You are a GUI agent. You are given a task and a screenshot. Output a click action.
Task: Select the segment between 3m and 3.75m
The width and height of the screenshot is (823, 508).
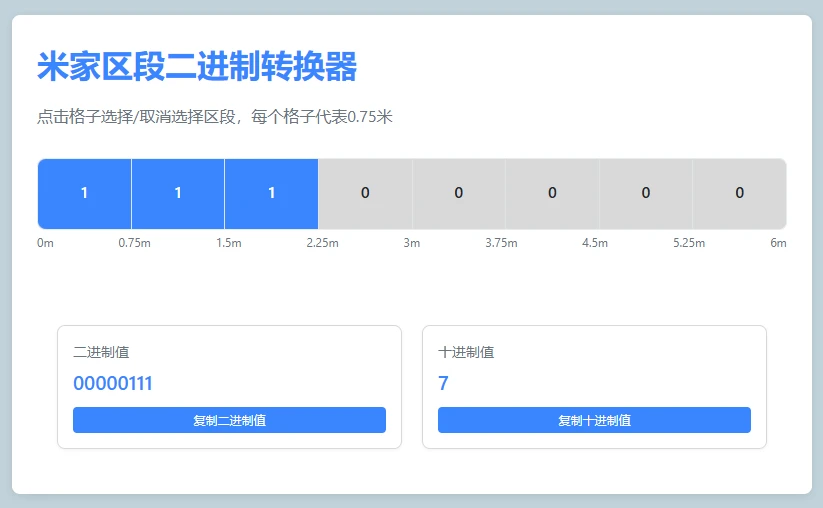pos(459,194)
